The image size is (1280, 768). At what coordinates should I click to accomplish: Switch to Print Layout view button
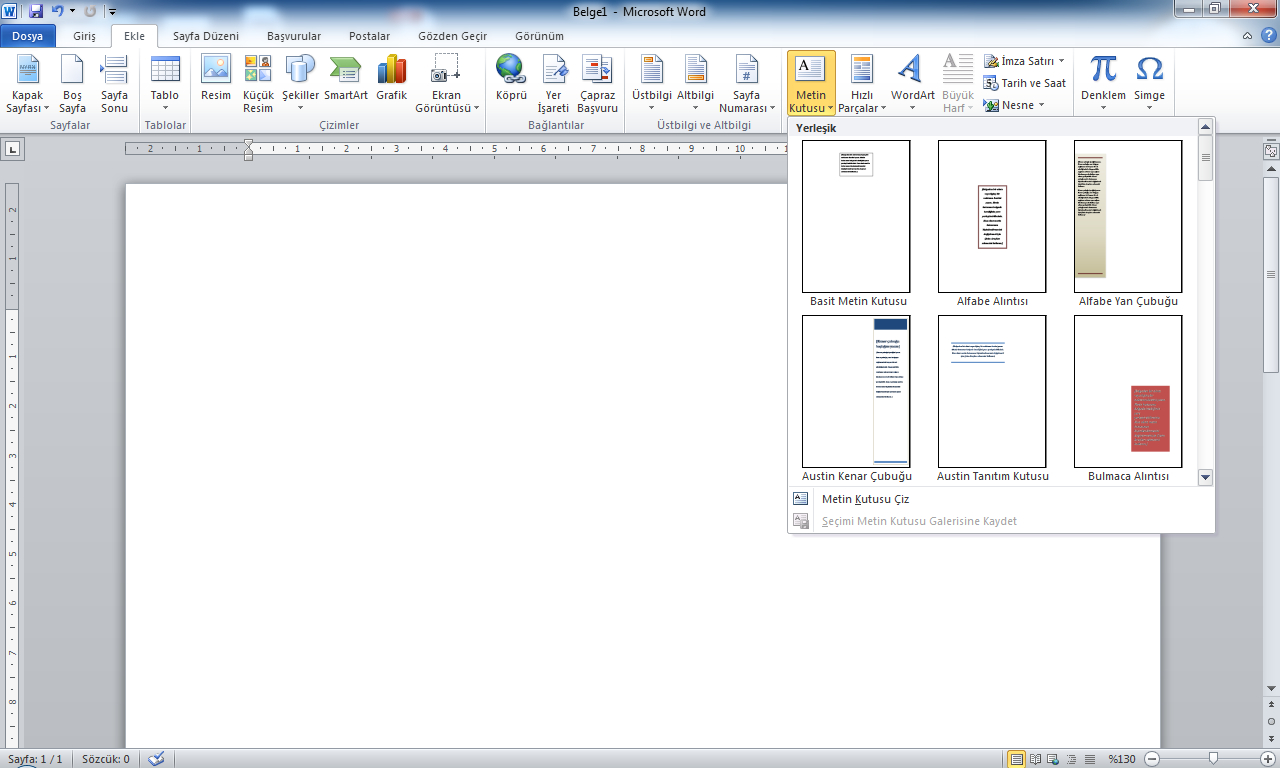coord(1017,759)
